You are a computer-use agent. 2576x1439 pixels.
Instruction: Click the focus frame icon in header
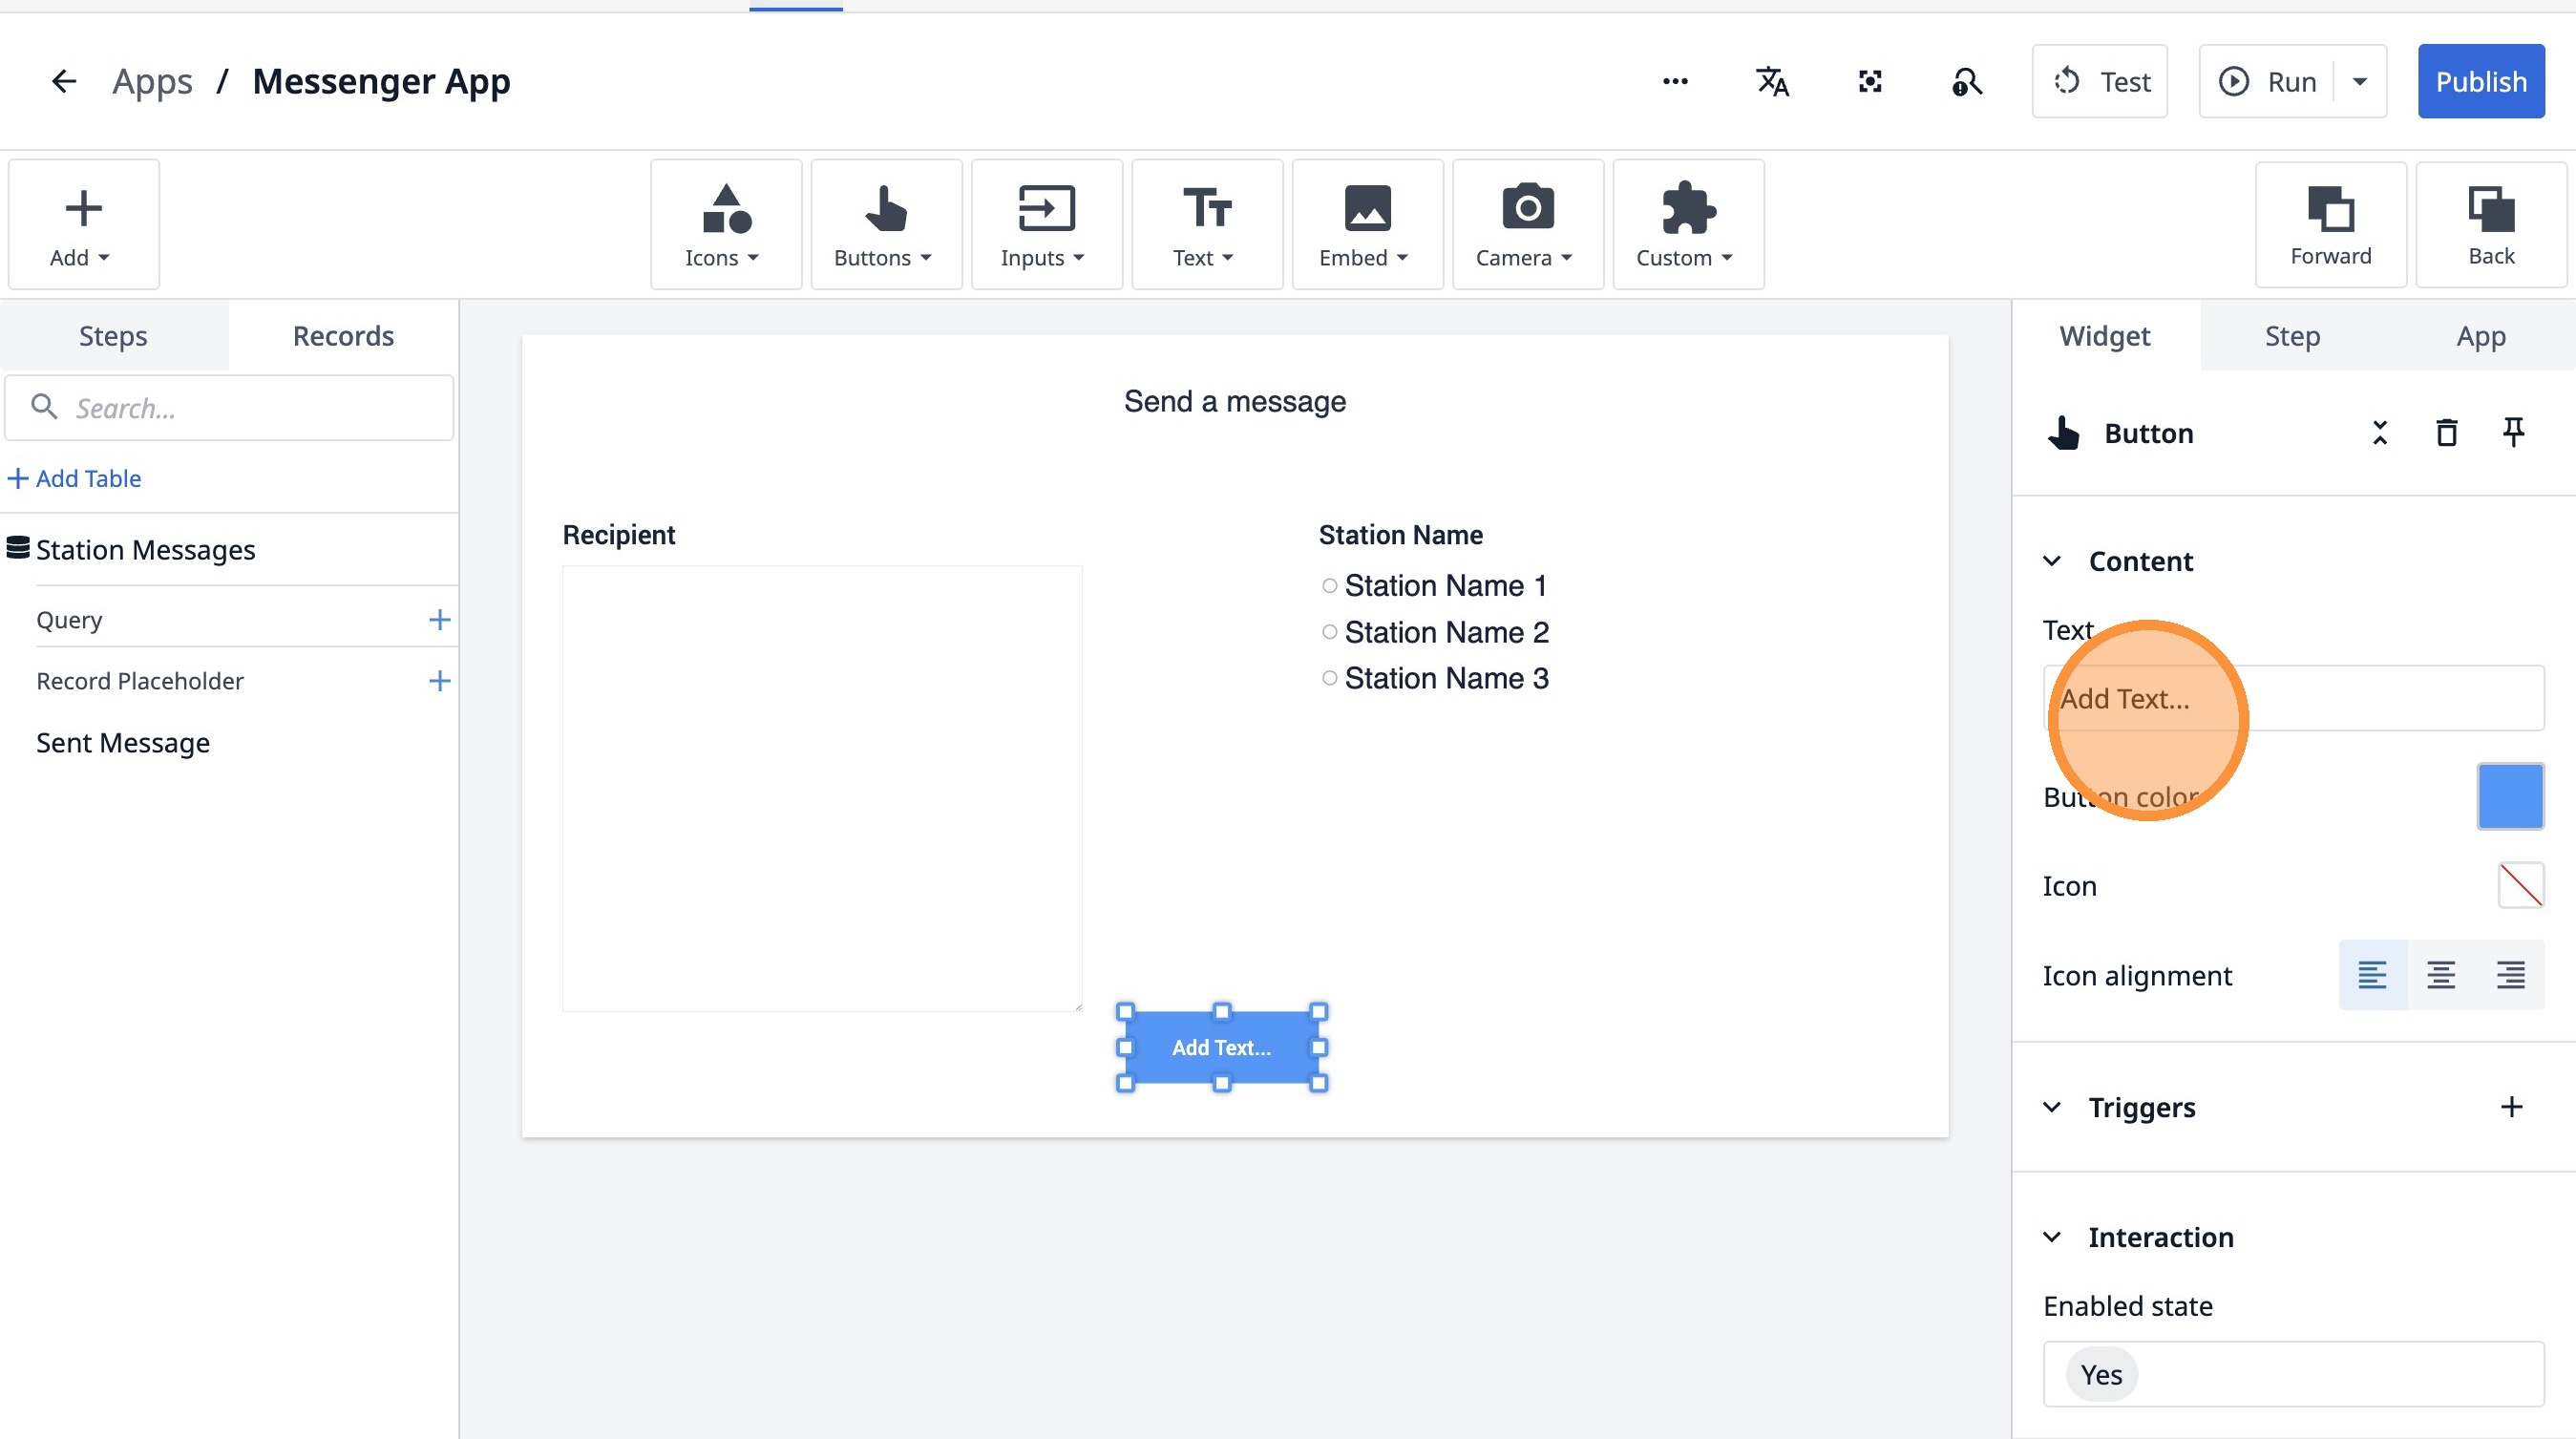point(1869,81)
